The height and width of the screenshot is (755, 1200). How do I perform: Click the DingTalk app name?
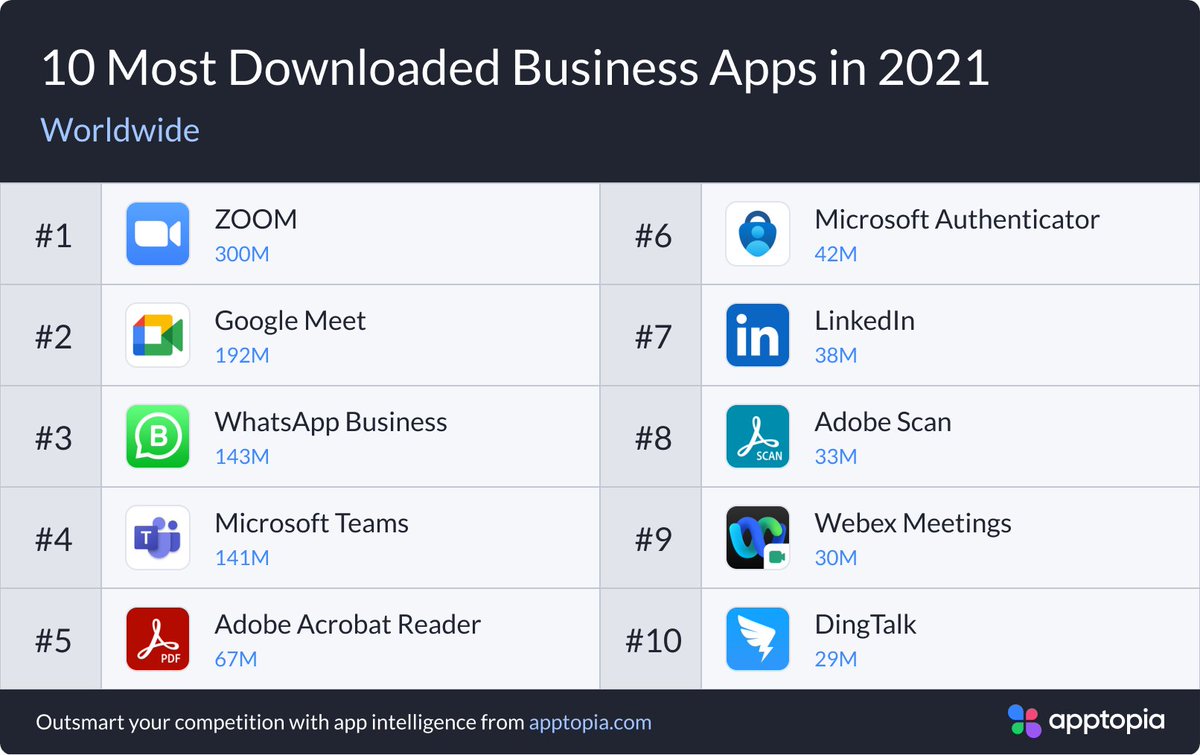(866, 625)
